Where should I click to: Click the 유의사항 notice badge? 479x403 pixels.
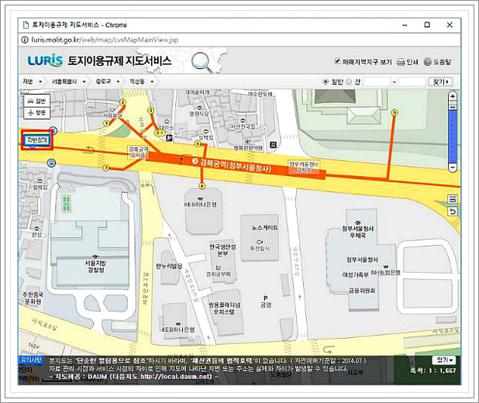(31, 360)
